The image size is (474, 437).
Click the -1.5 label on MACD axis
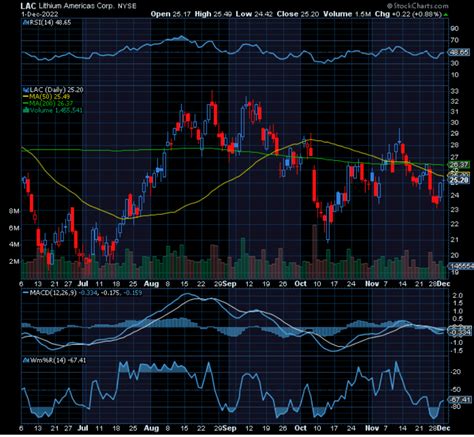coord(457,351)
